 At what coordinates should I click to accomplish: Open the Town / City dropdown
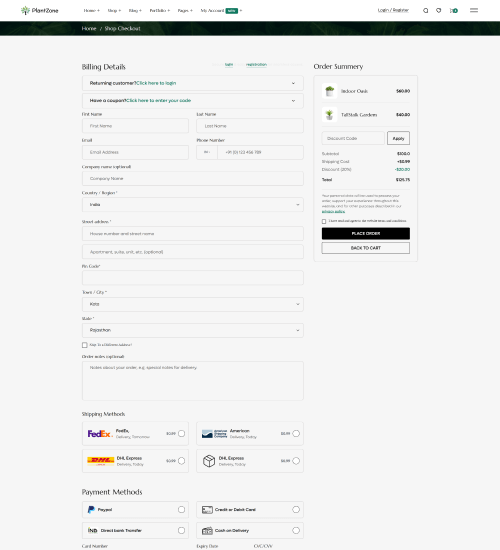click(193, 304)
